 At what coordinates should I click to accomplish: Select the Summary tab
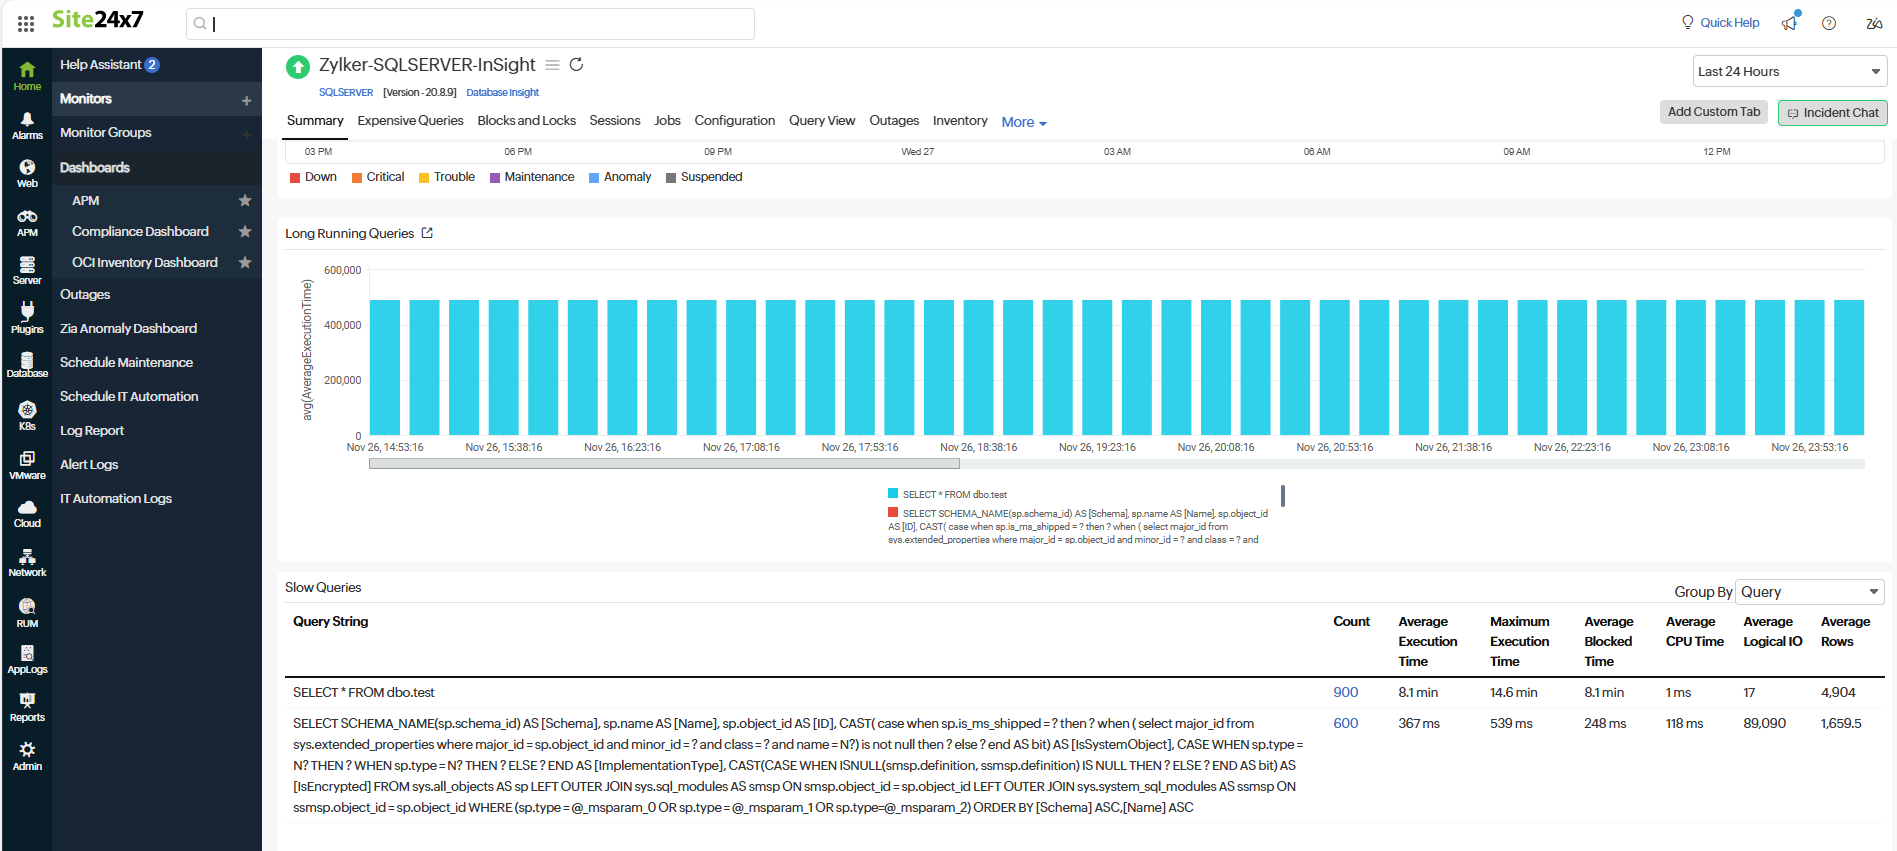315,120
